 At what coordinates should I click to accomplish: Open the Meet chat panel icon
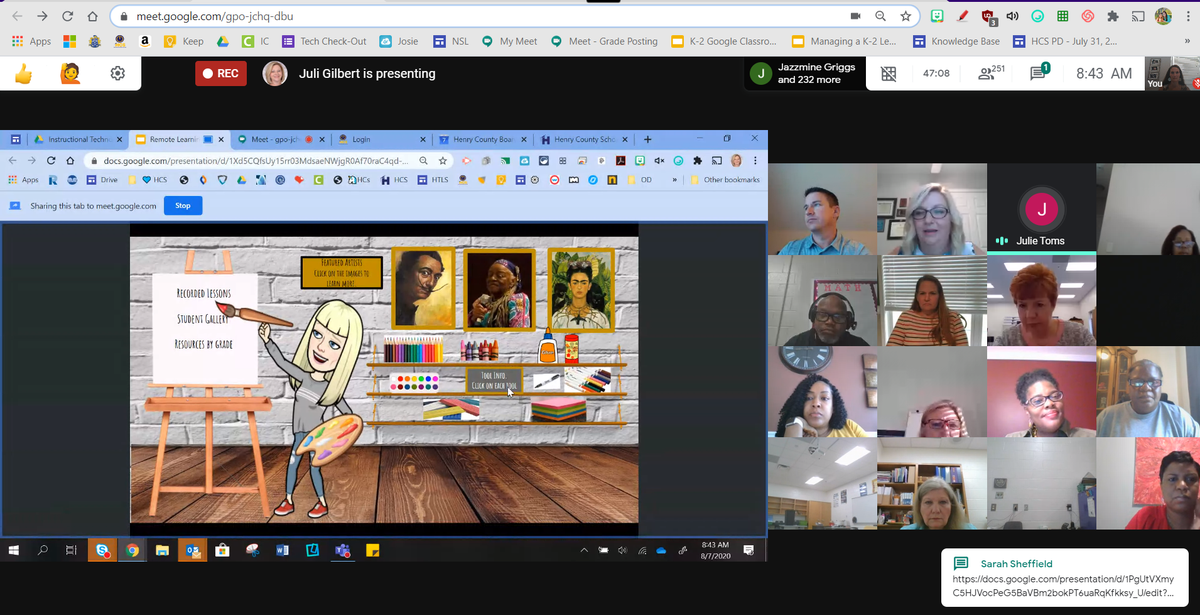(1039, 73)
